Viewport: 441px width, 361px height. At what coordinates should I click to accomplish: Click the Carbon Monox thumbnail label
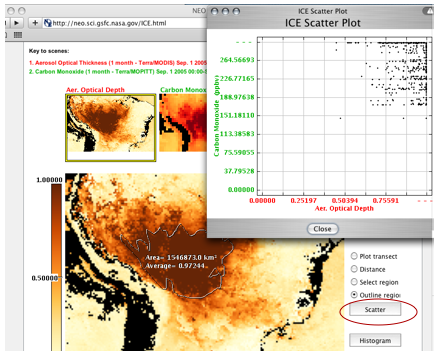coord(183,90)
